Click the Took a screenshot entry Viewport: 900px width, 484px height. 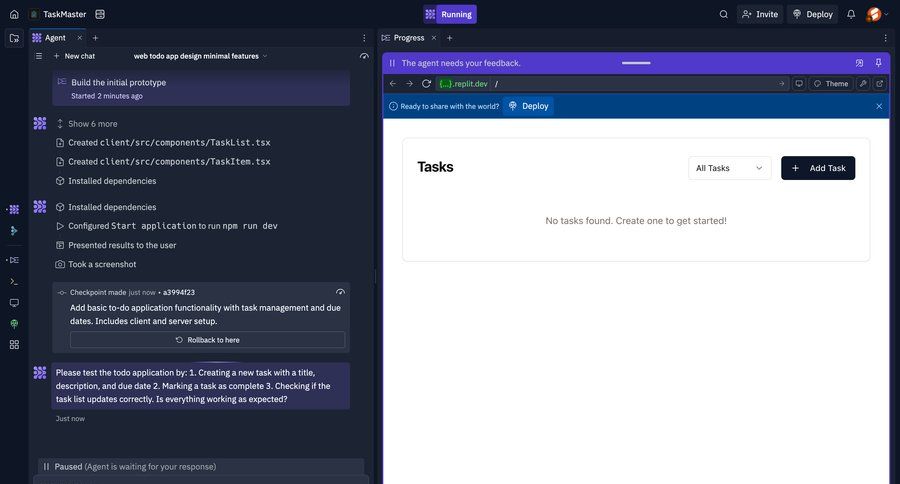pos(96,264)
